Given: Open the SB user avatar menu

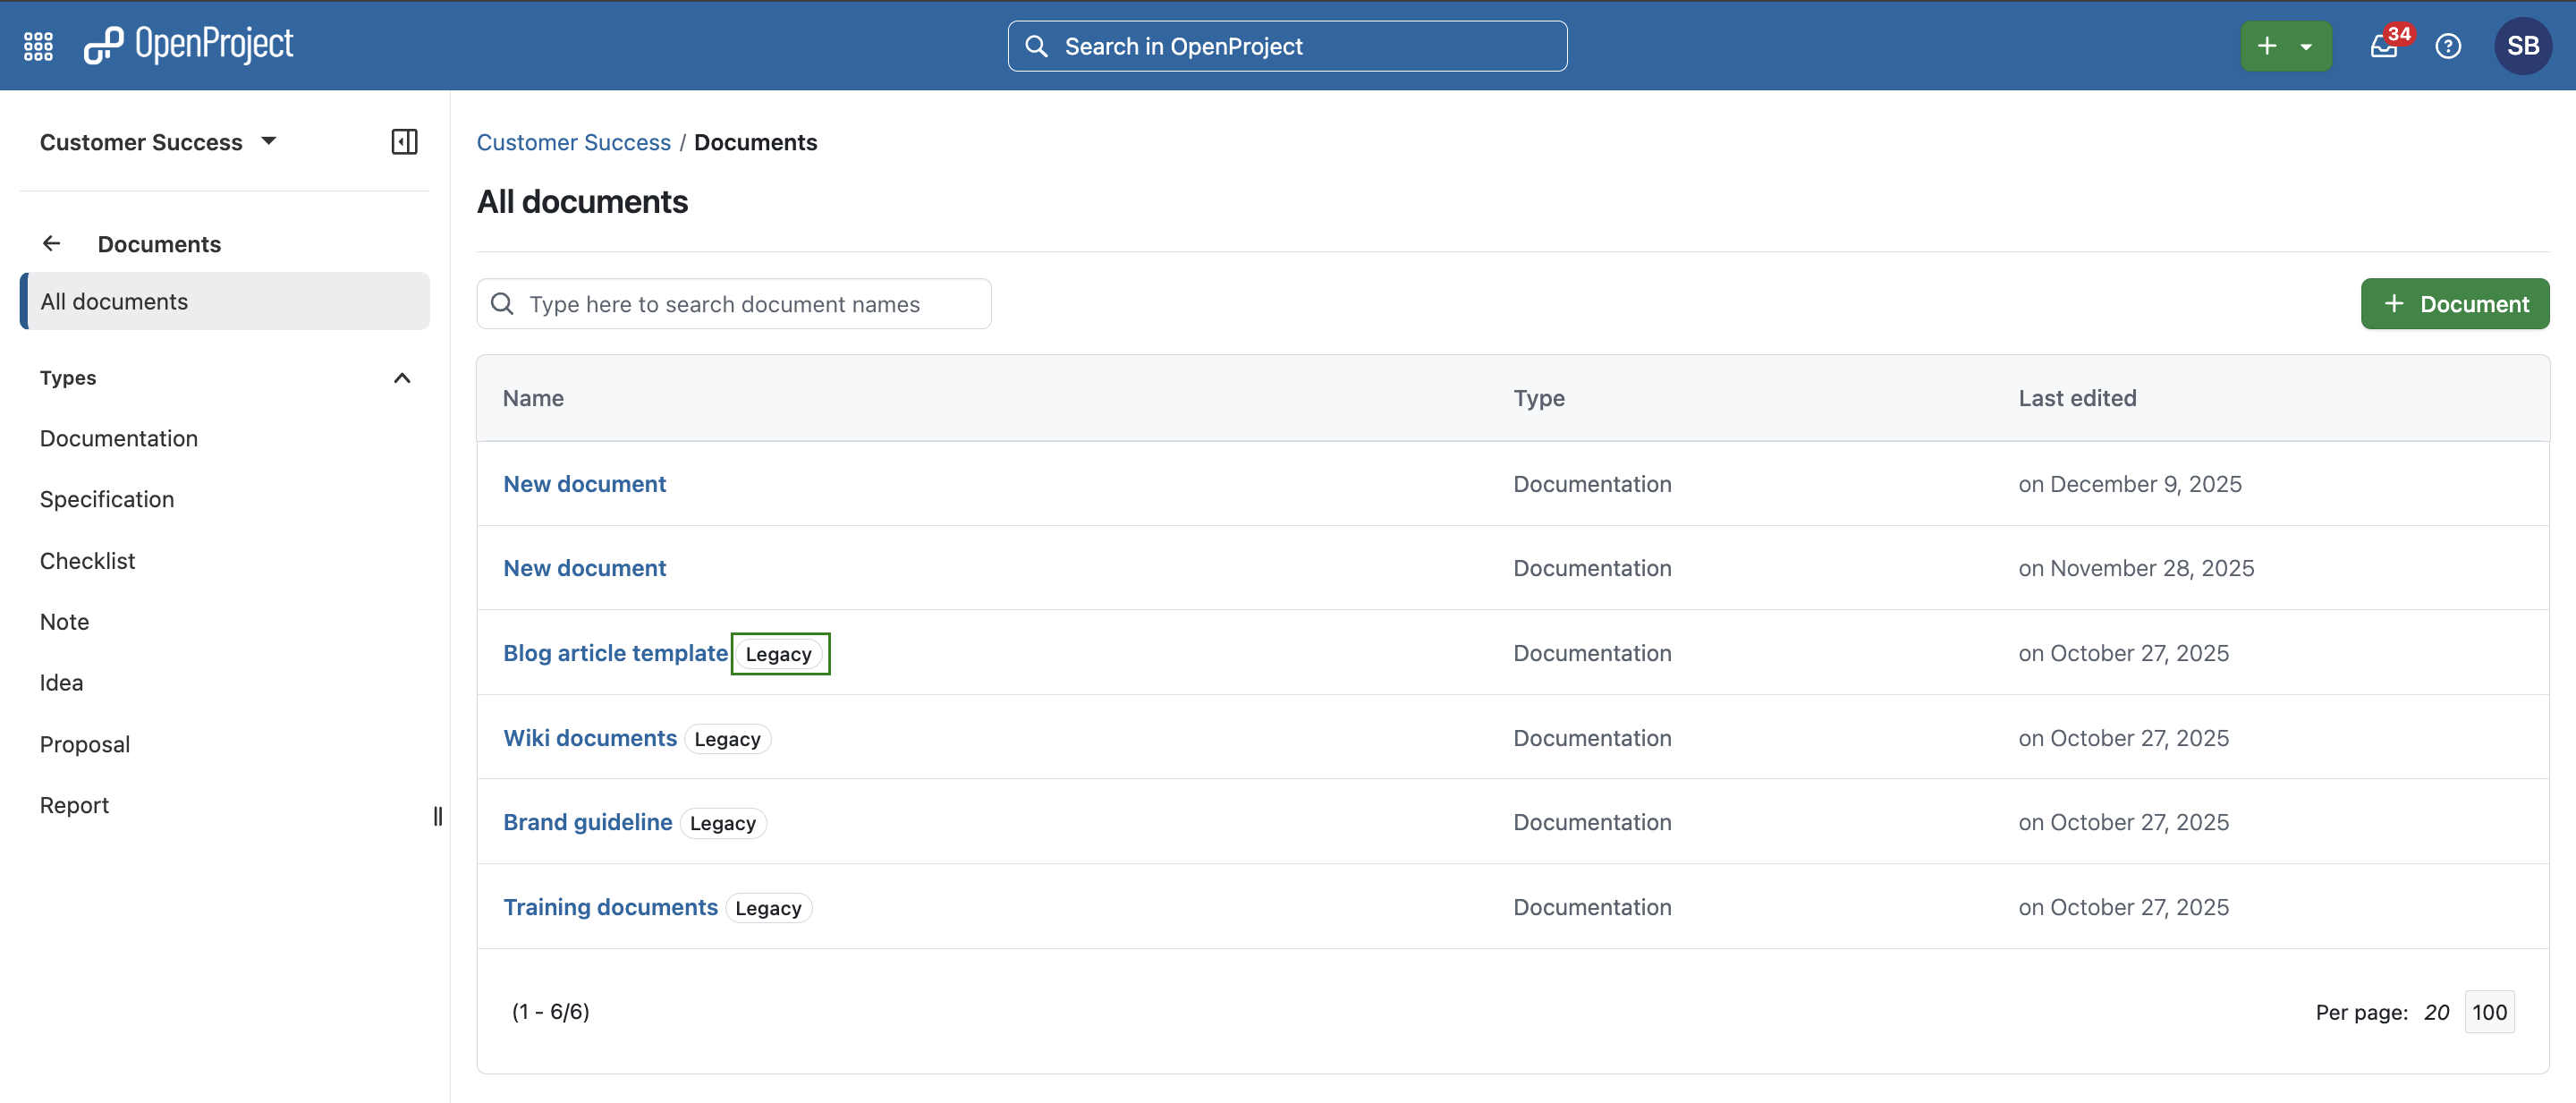Looking at the screenshot, I should coord(2522,46).
